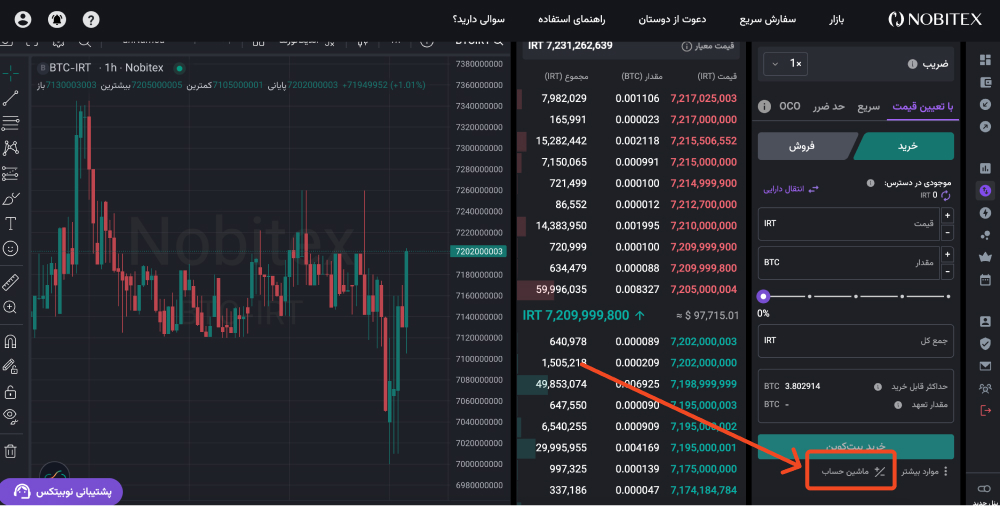
Task: Select the XABCD pattern tool
Action: 10,148
